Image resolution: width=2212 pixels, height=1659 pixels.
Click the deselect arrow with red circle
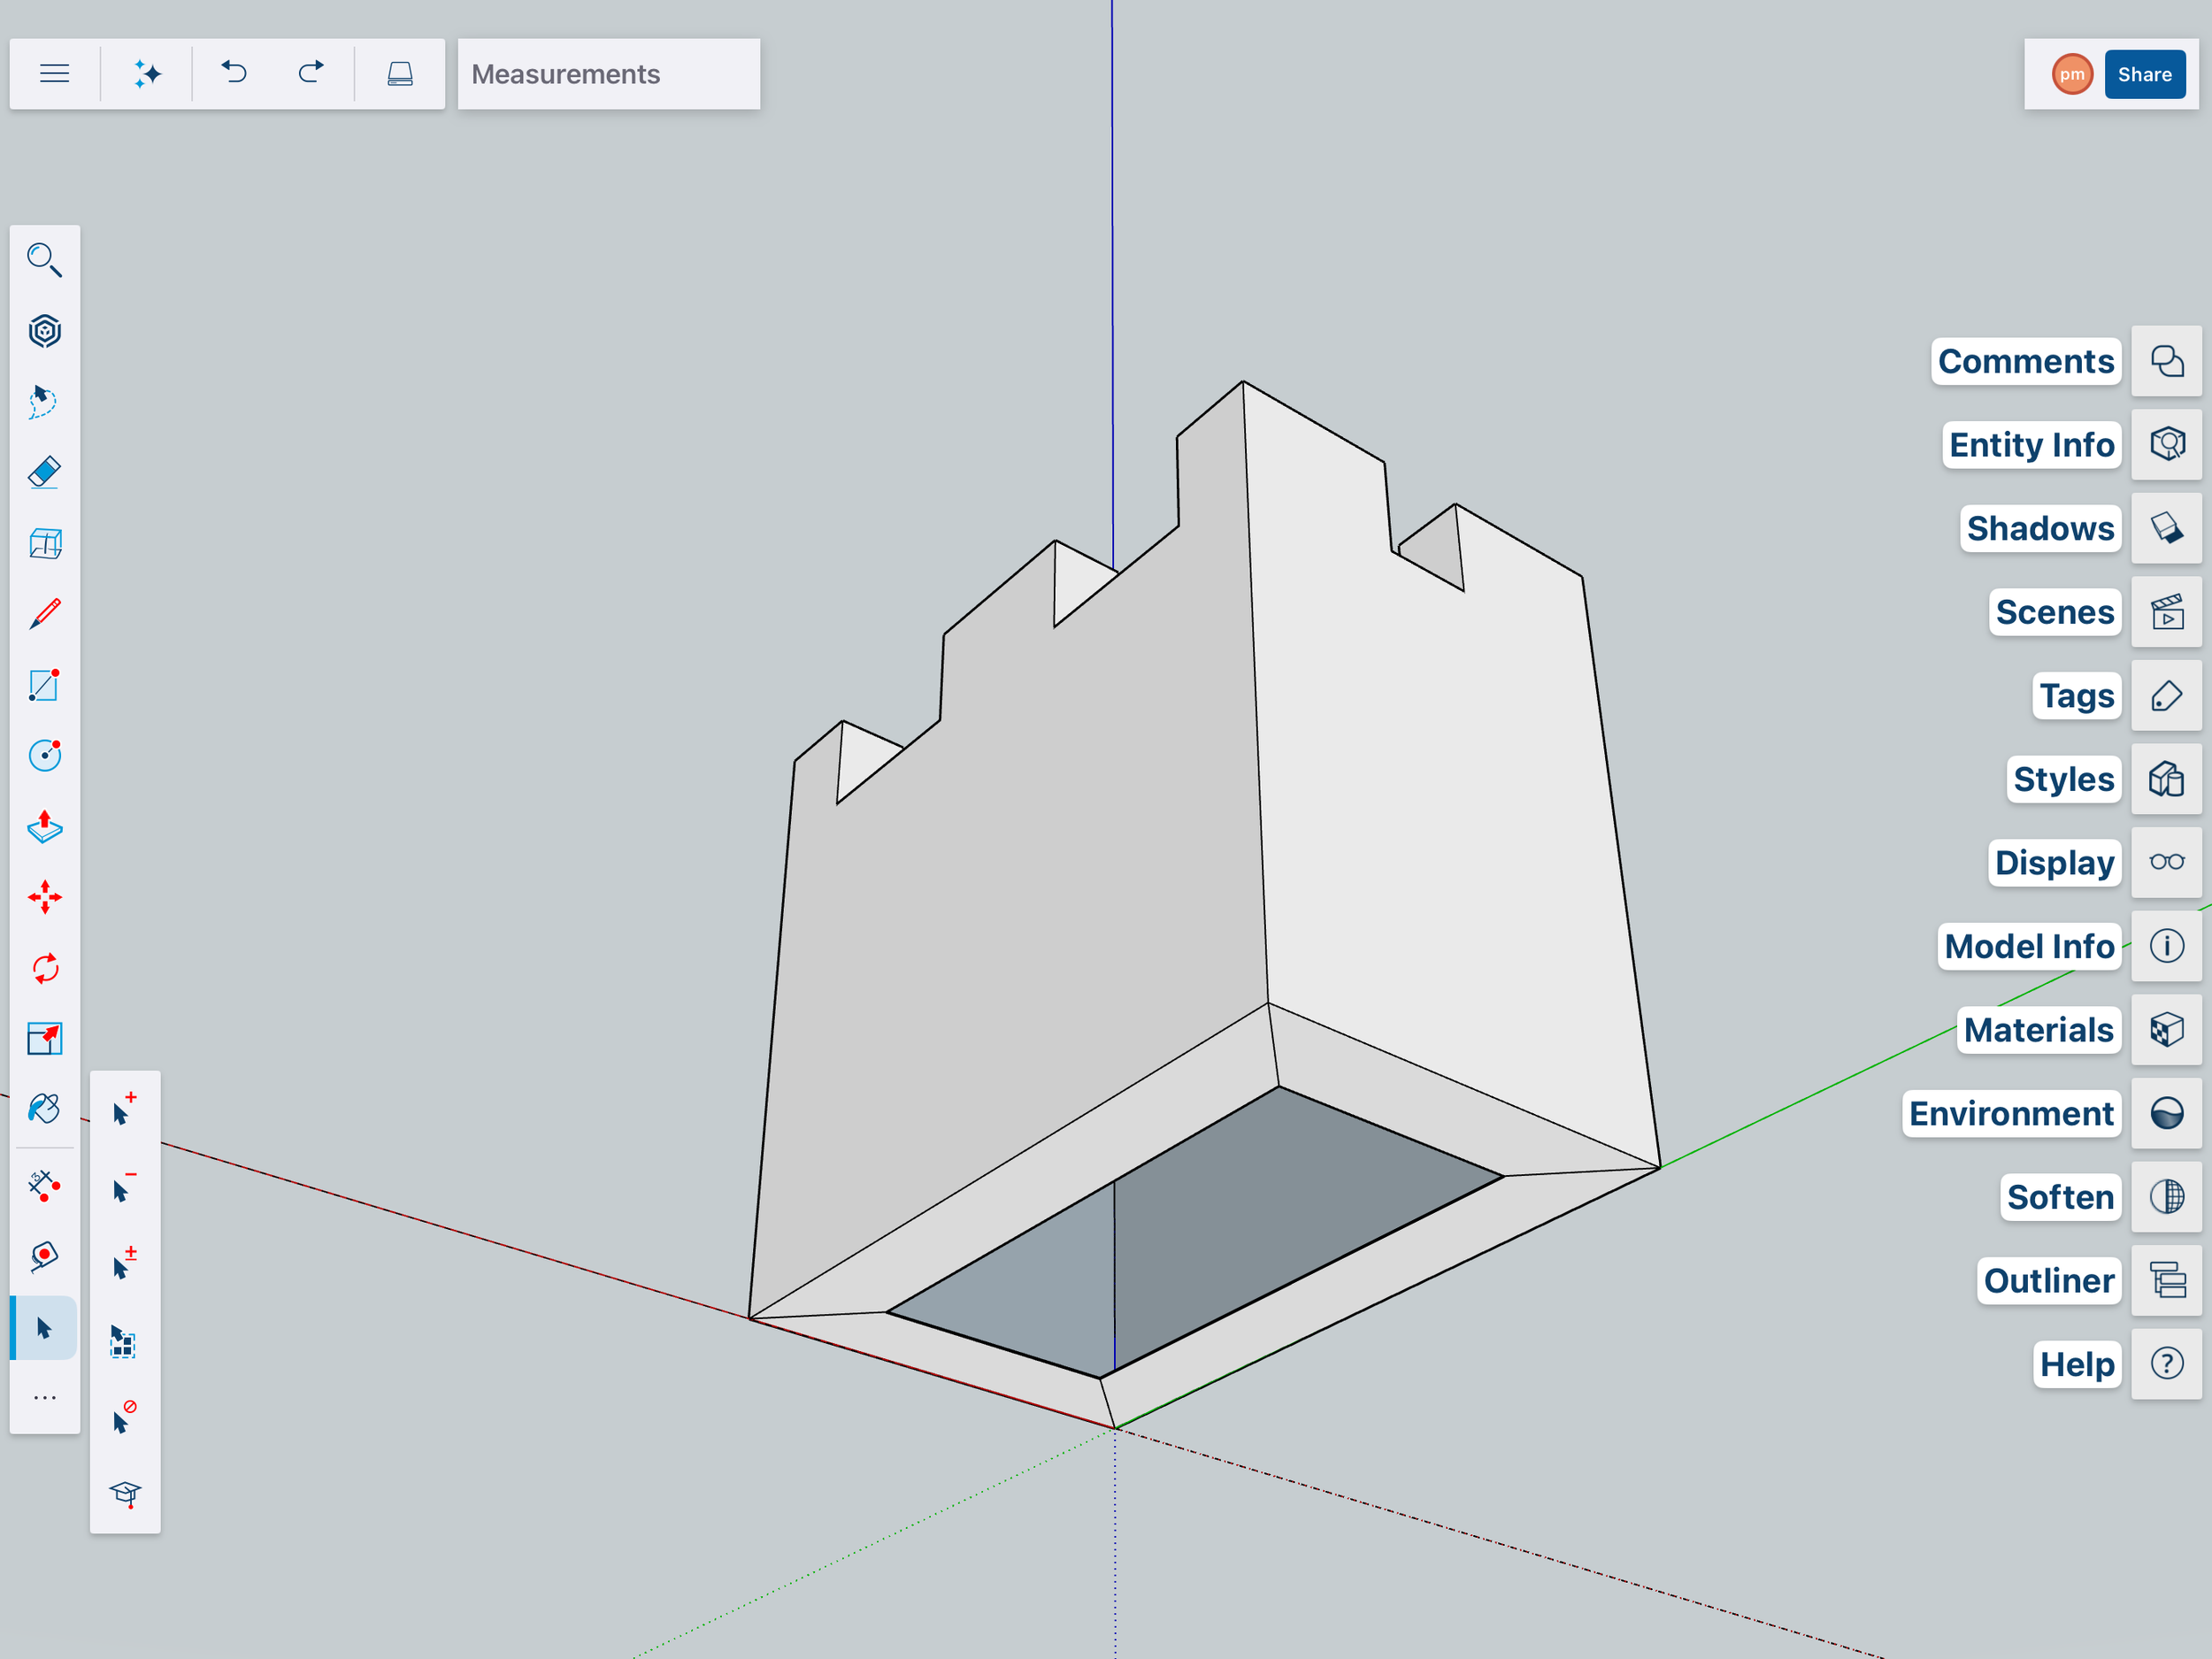[x=125, y=1417]
